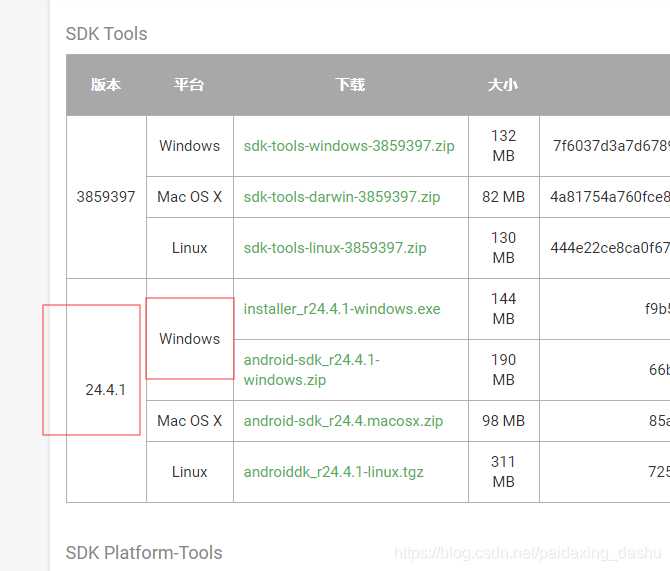
Task: Select the 98 MB size cell
Action: 503,421
